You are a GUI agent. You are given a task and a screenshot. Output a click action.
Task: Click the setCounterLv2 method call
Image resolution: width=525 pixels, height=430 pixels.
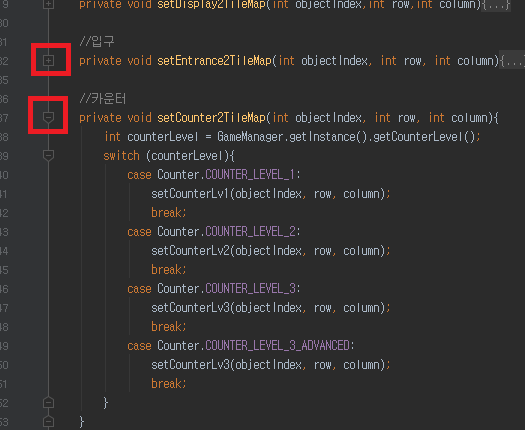(190, 251)
